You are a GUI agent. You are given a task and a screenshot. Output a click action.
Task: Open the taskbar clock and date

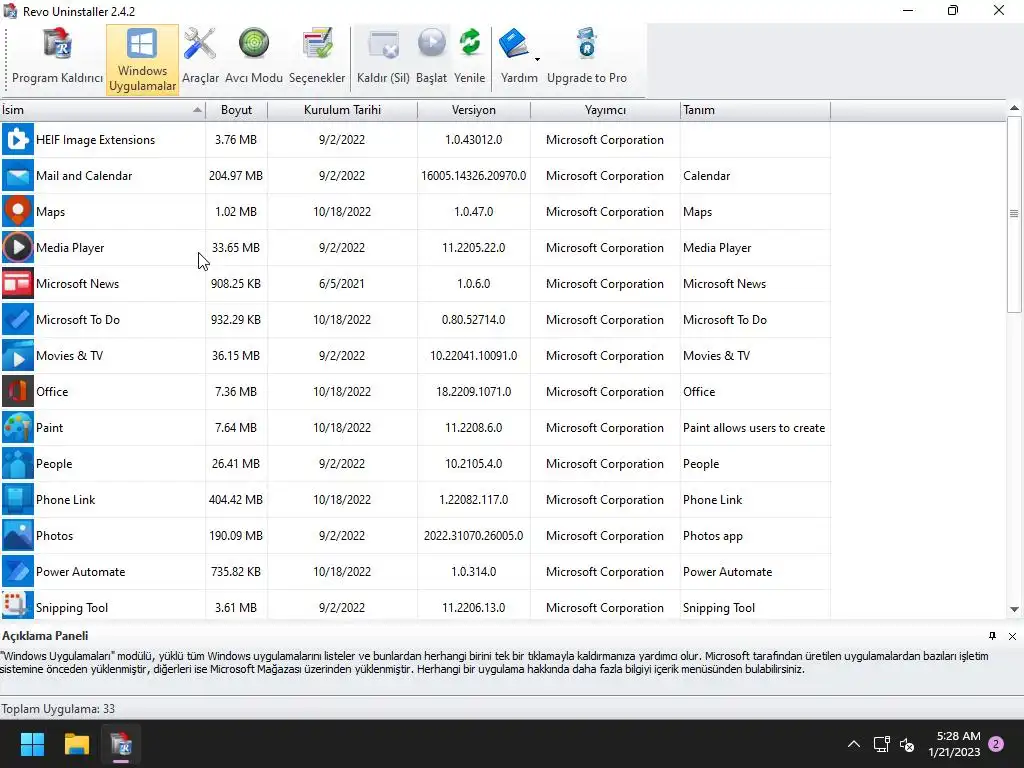click(x=954, y=744)
